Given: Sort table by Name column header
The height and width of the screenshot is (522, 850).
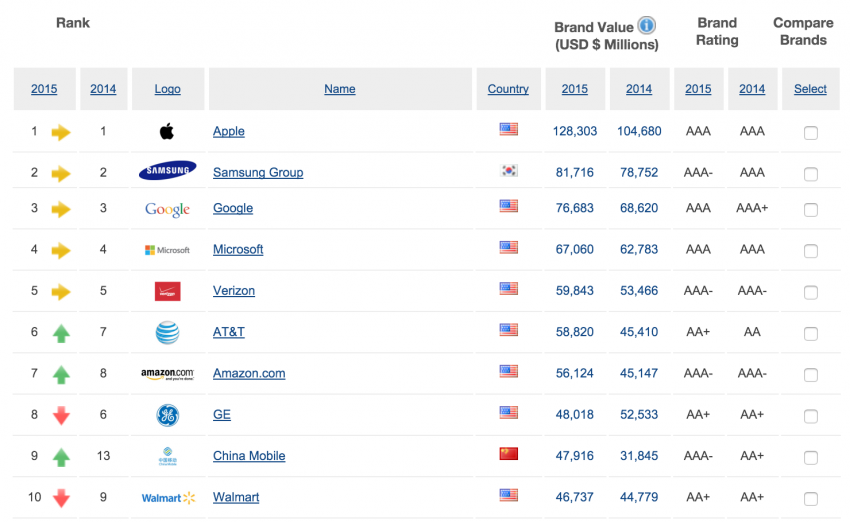Looking at the screenshot, I should [339, 89].
